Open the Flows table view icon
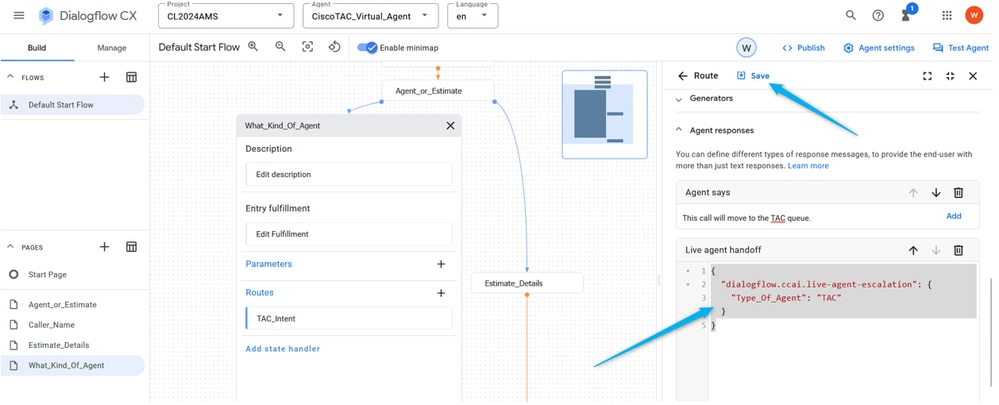Viewport: 999px width, 405px height. point(131,77)
